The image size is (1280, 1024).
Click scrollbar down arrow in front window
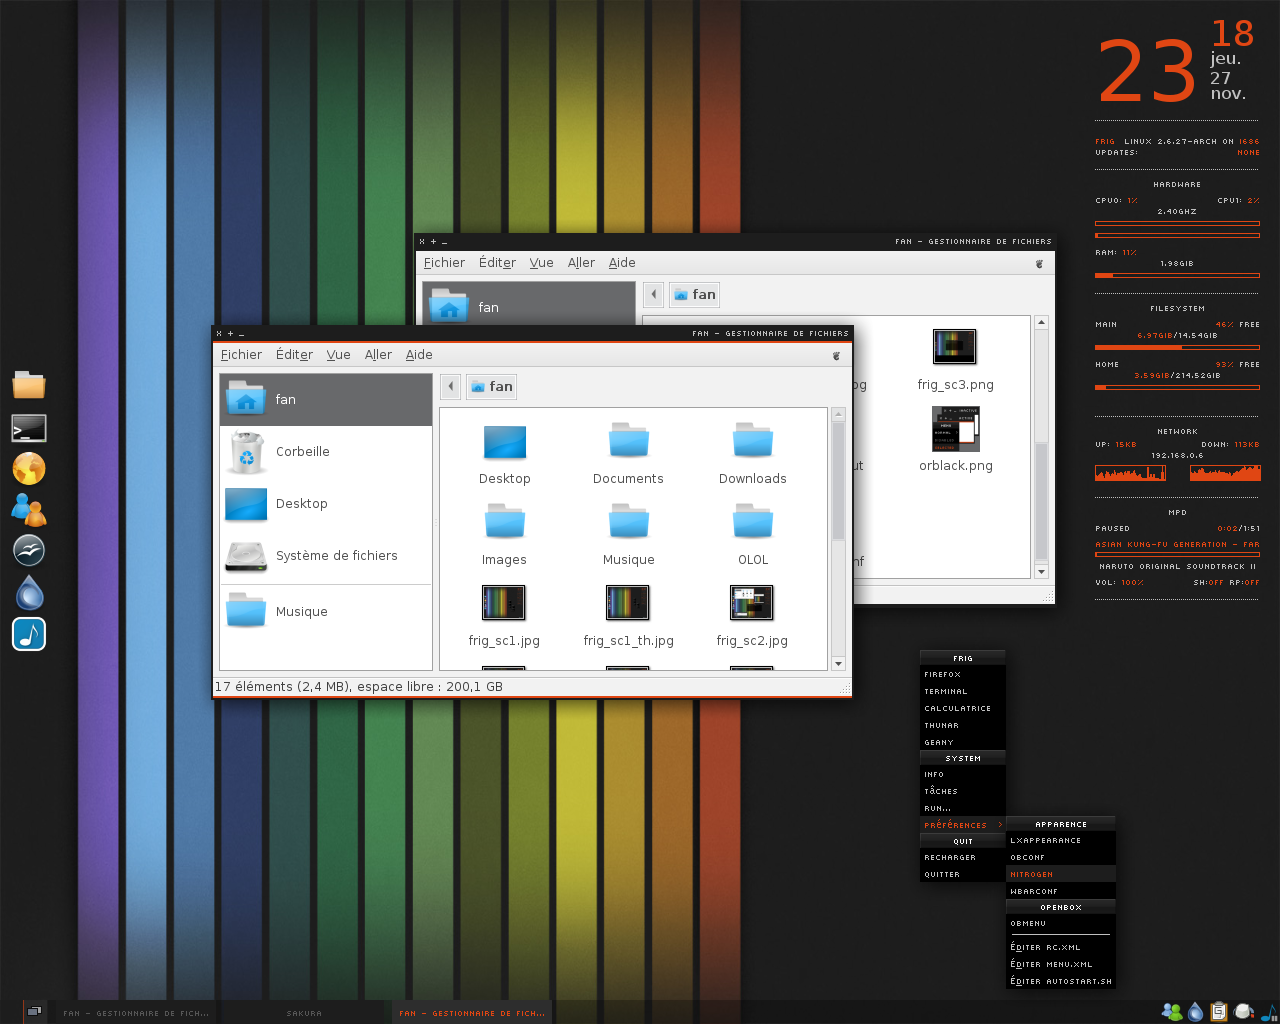pyautogui.click(x=839, y=663)
